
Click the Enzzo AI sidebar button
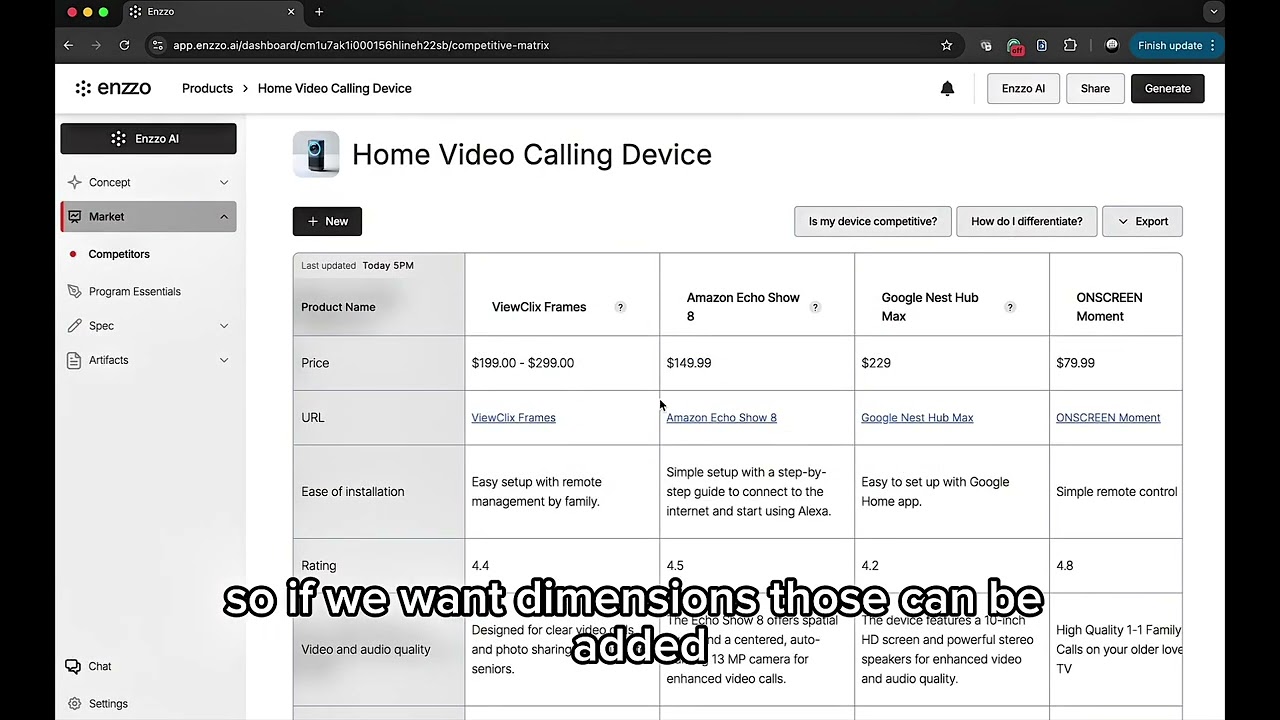[148, 139]
